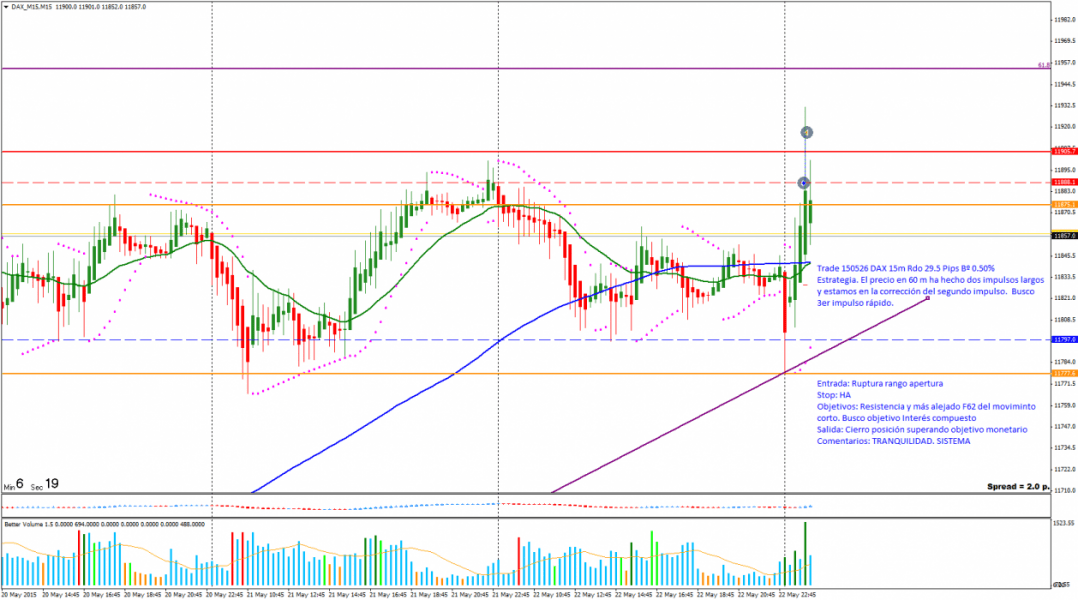Click the '20 May 2015' date on time axis
1078x600 pixels.
click(x=19, y=594)
